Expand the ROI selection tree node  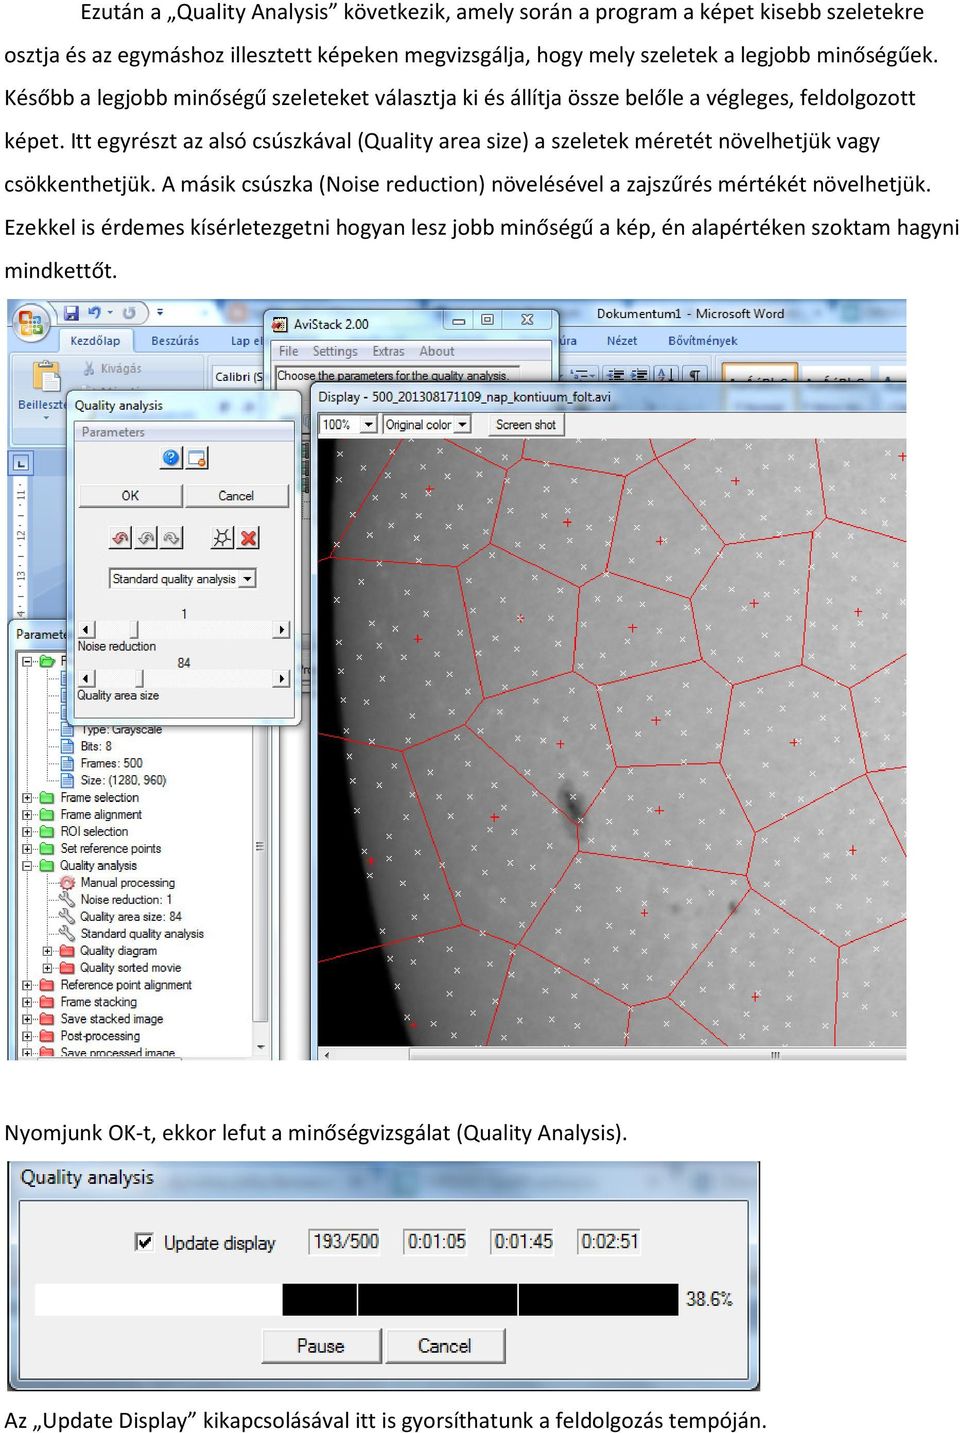(x=27, y=832)
